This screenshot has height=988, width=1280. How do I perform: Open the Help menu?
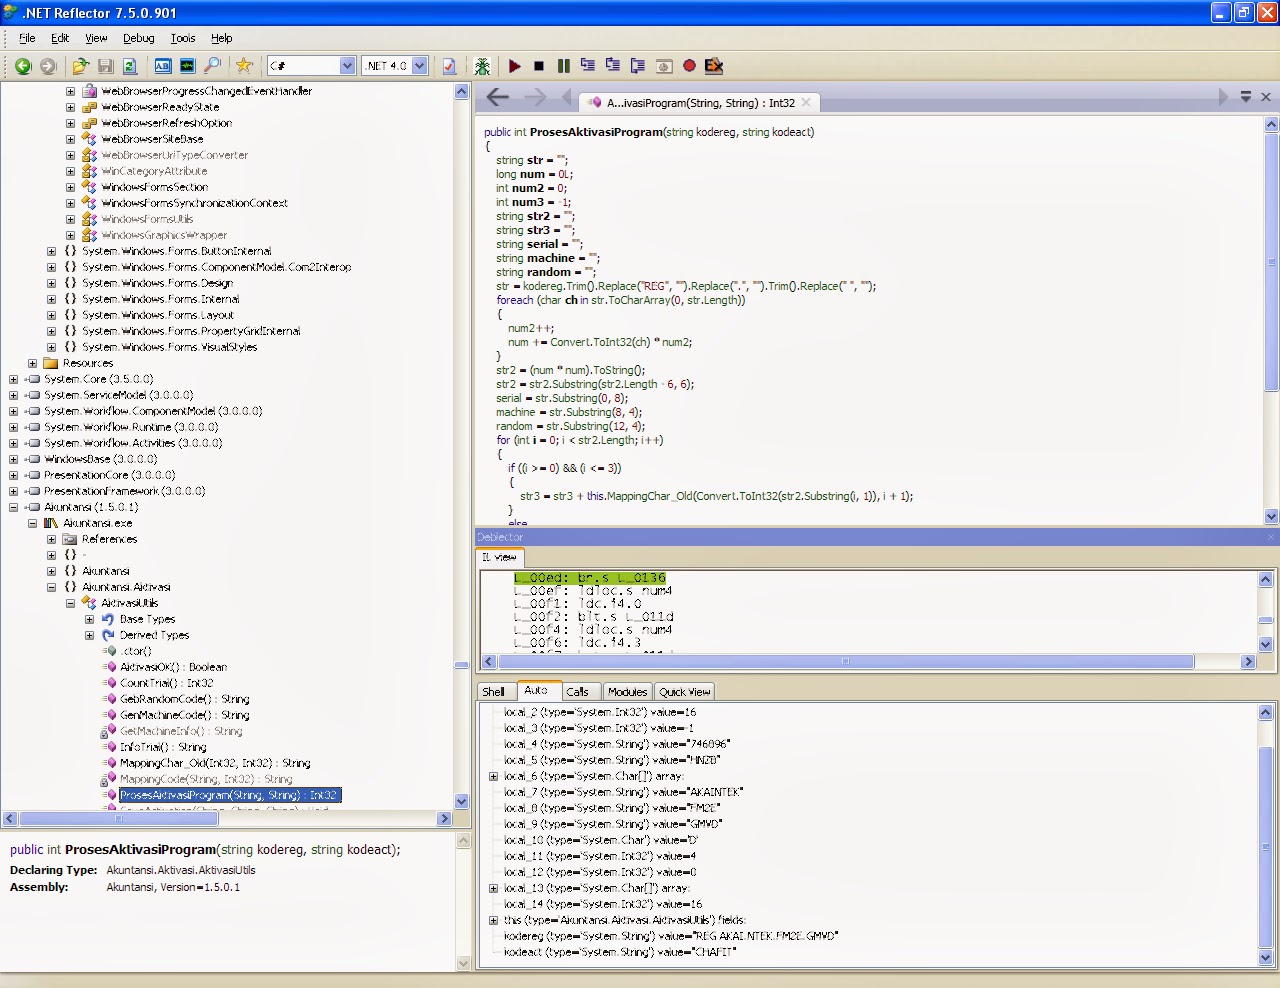tap(222, 38)
